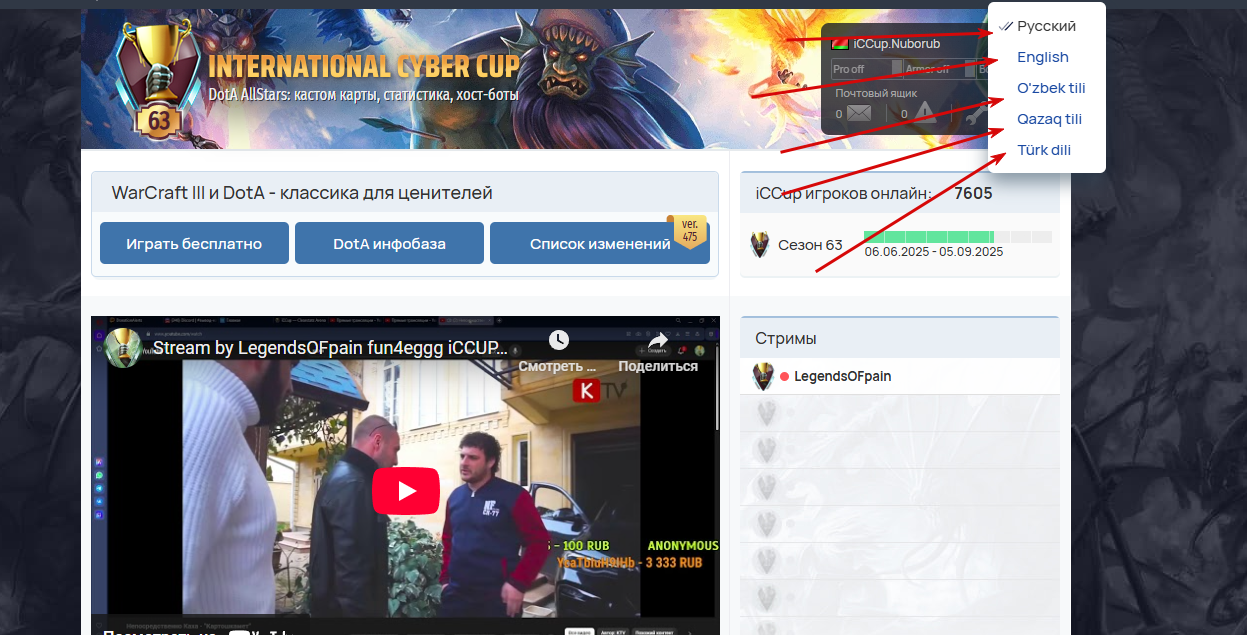Click the season 63 trophy badge logo
The image size is (1247, 635).
pos(159,78)
